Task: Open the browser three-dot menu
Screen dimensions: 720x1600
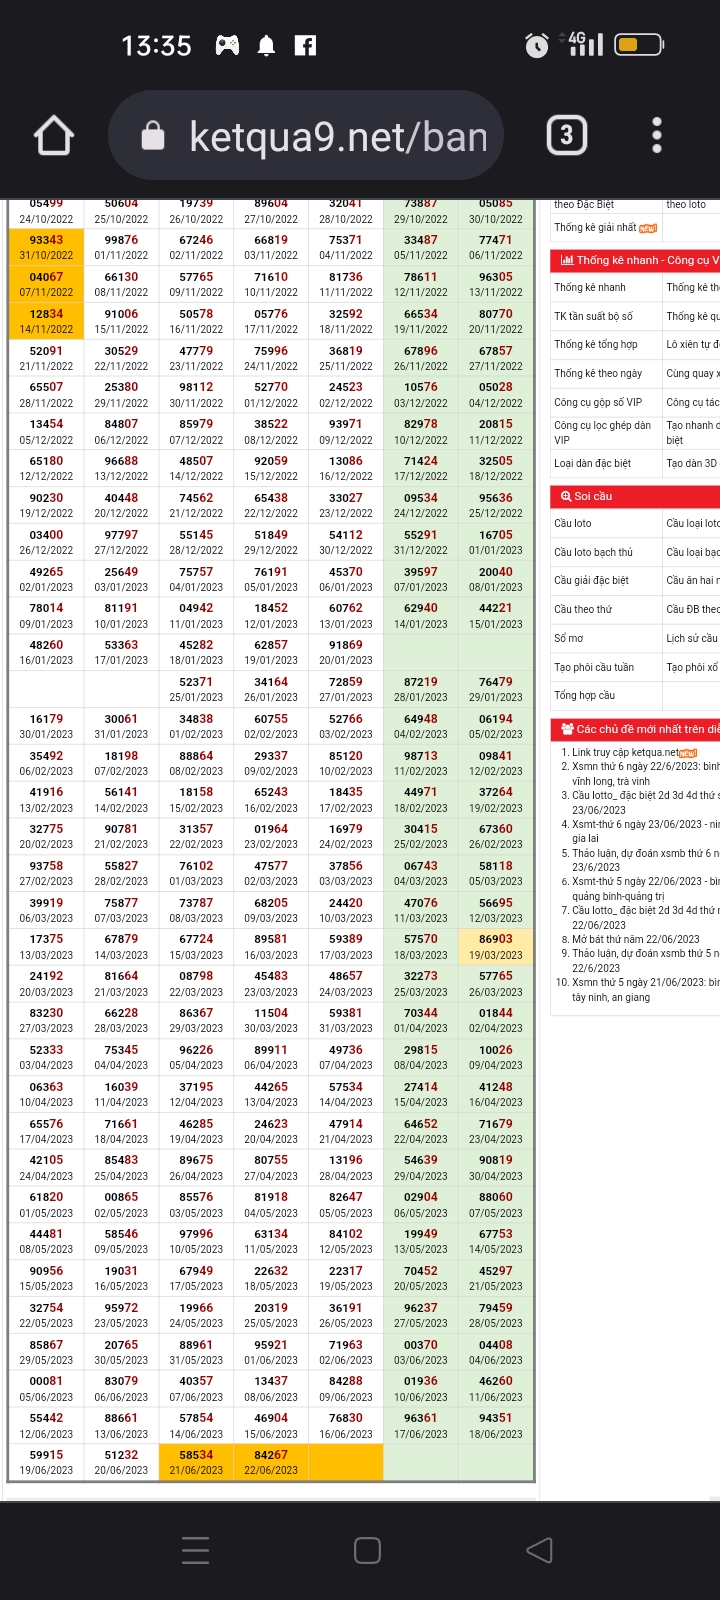Action: 657,135
